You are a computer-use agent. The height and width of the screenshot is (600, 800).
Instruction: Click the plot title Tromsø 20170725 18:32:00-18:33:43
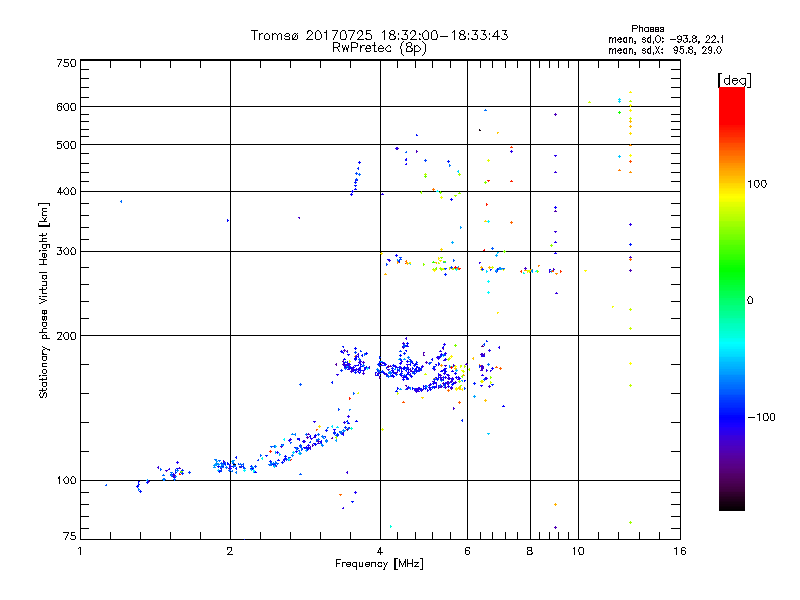coord(379,35)
